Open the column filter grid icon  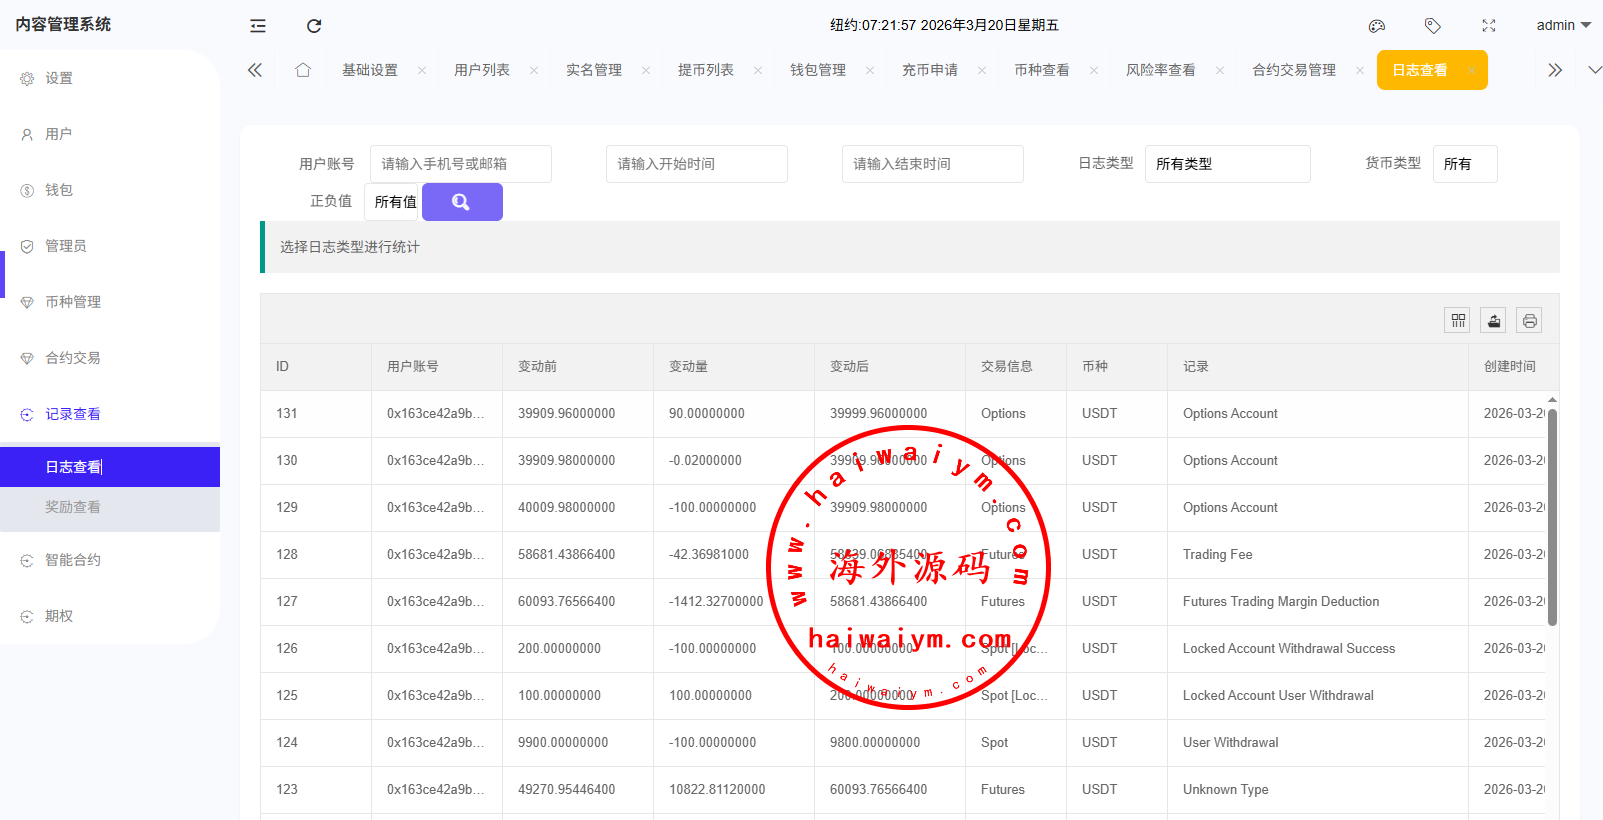coord(1458,320)
